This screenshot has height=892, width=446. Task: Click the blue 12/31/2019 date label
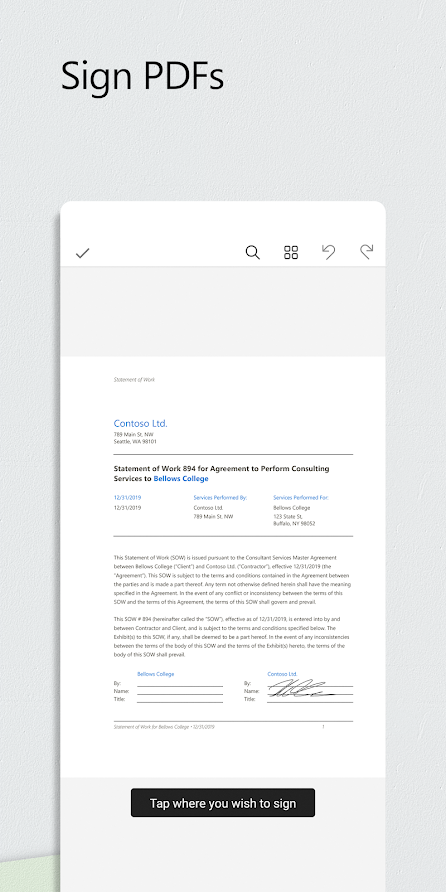(127, 497)
